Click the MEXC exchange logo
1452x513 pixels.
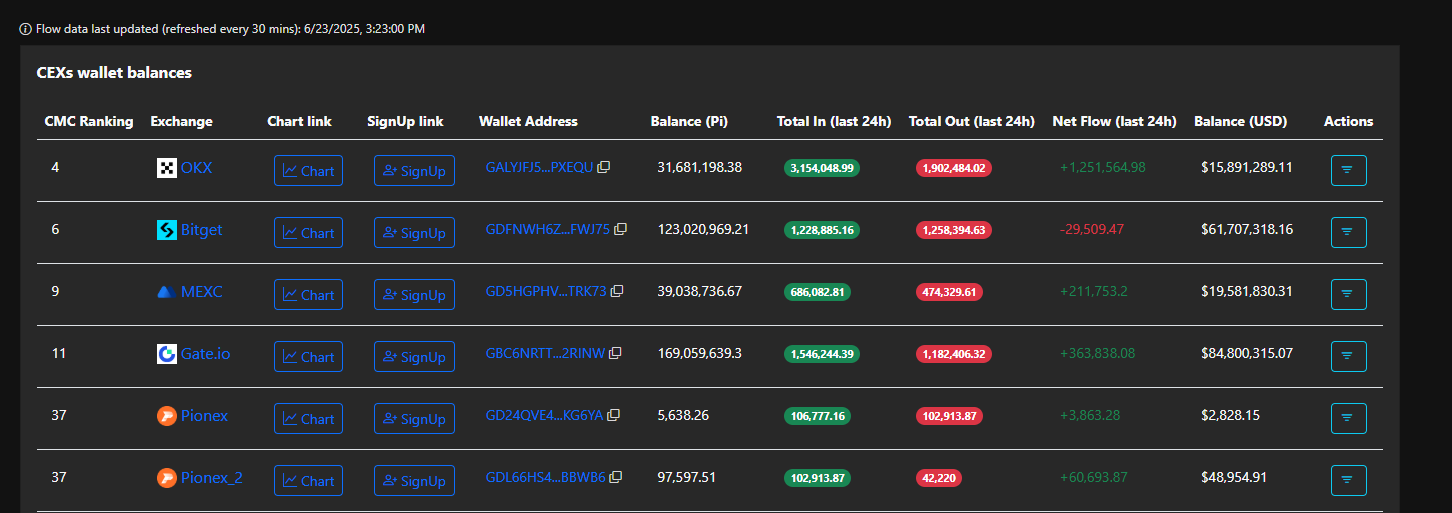pos(167,292)
